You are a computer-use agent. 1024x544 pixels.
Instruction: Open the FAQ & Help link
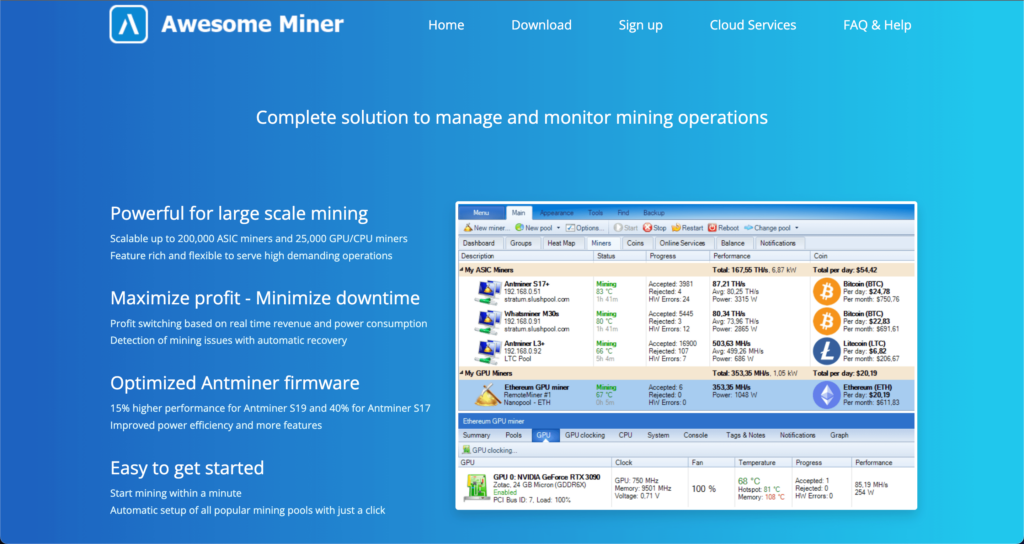pos(877,25)
